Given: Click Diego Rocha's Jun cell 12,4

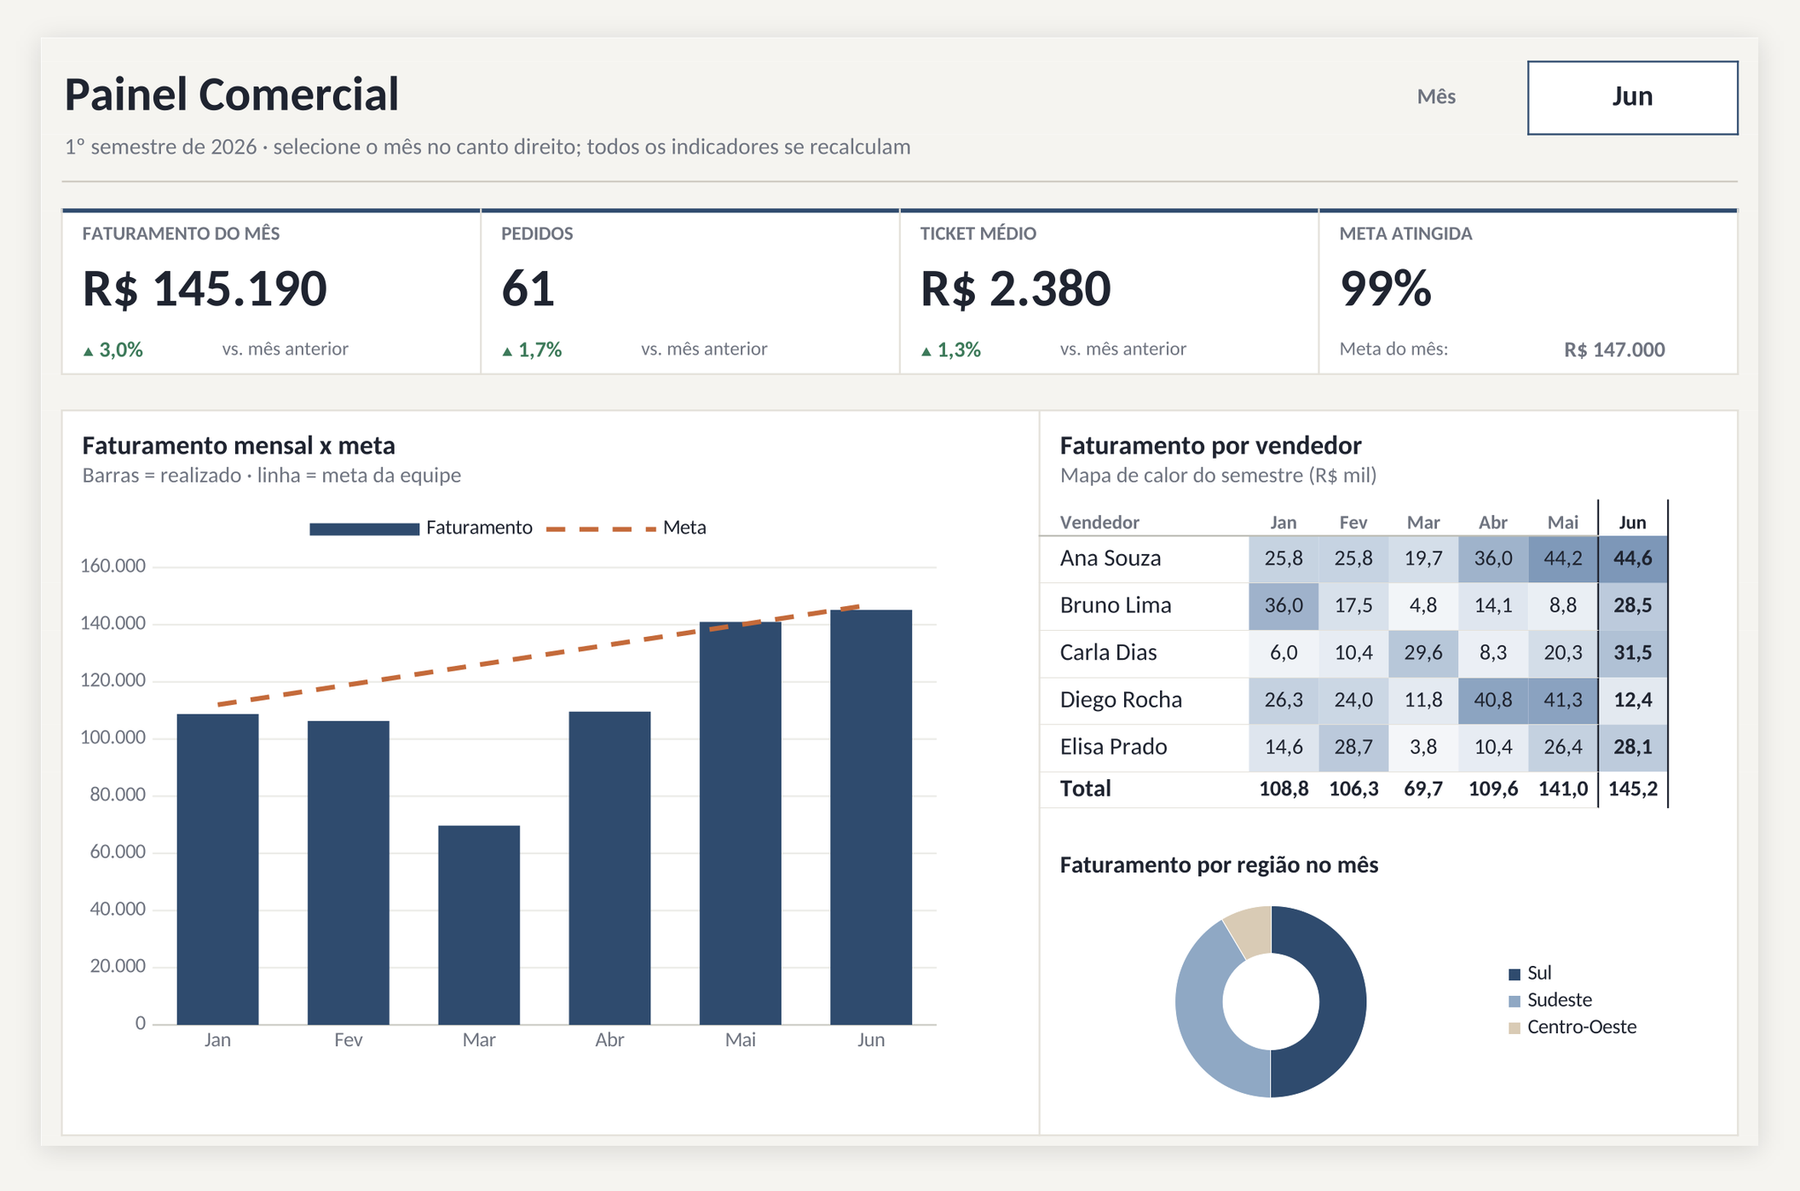Looking at the screenshot, I should [1633, 700].
